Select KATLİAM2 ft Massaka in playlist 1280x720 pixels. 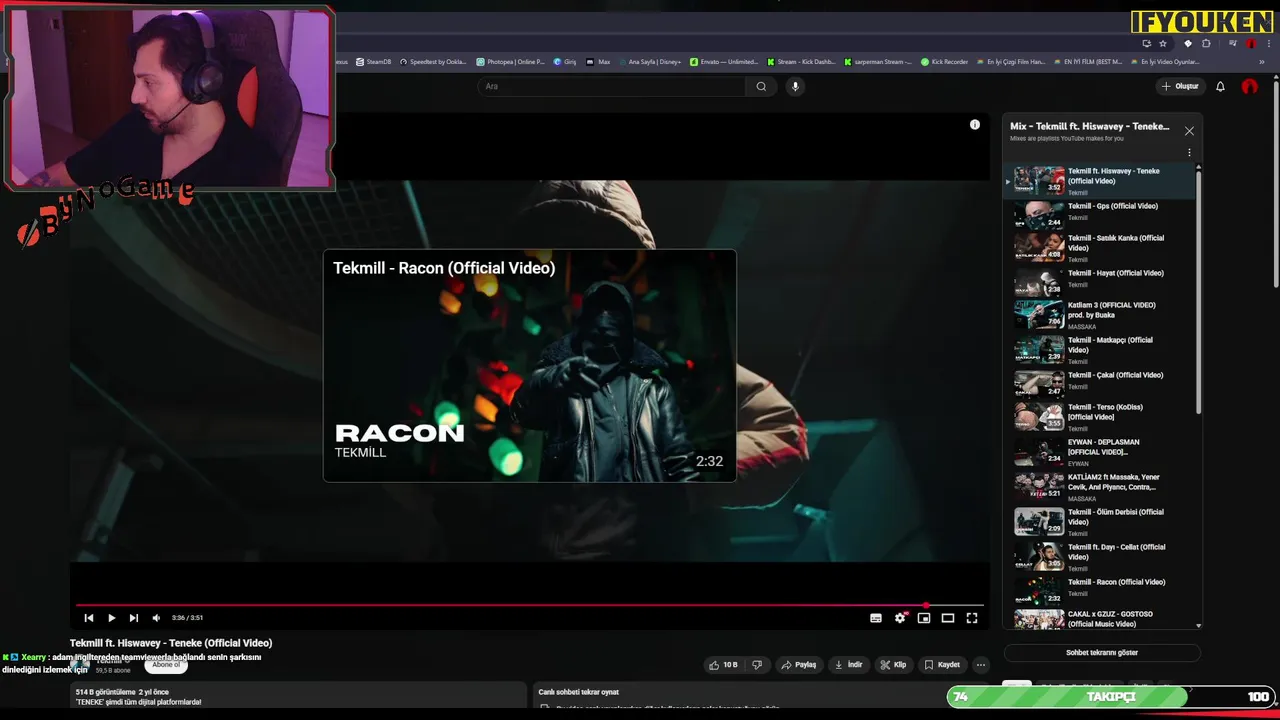coord(1100,487)
